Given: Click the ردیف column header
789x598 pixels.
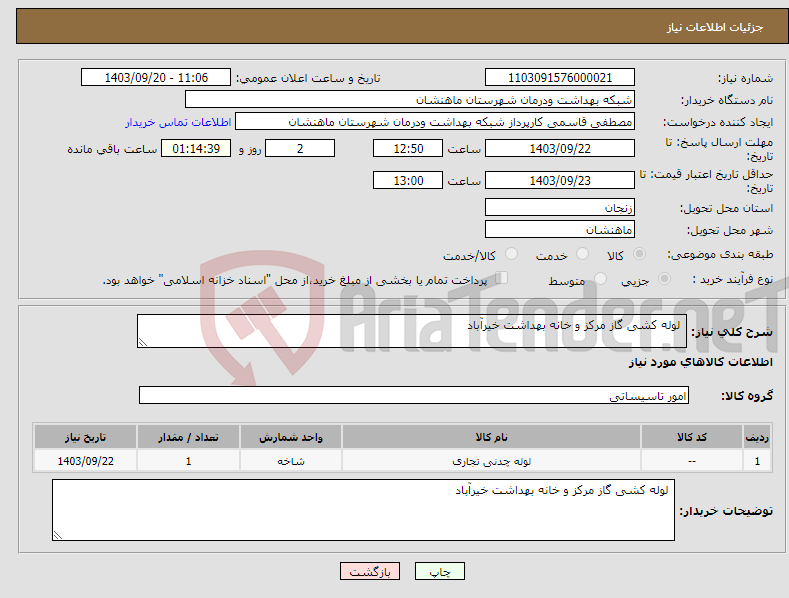Looking at the screenshot, I should [x=757, y=437].
